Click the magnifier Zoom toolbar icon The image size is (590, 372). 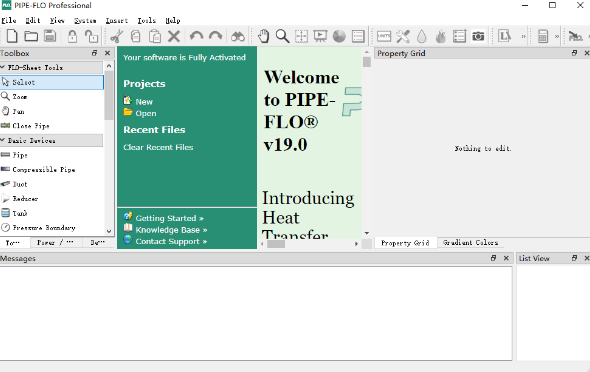(282, 36)
